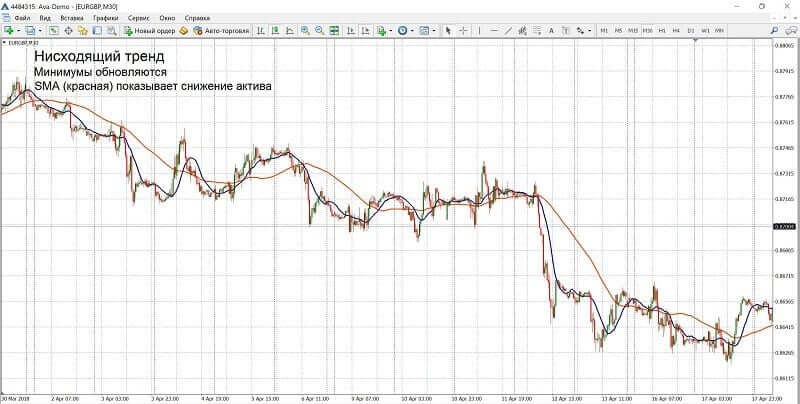This screenshot has height=404, width=800.
Task: Switch chart to line chart view
Action: click(290, 31)
